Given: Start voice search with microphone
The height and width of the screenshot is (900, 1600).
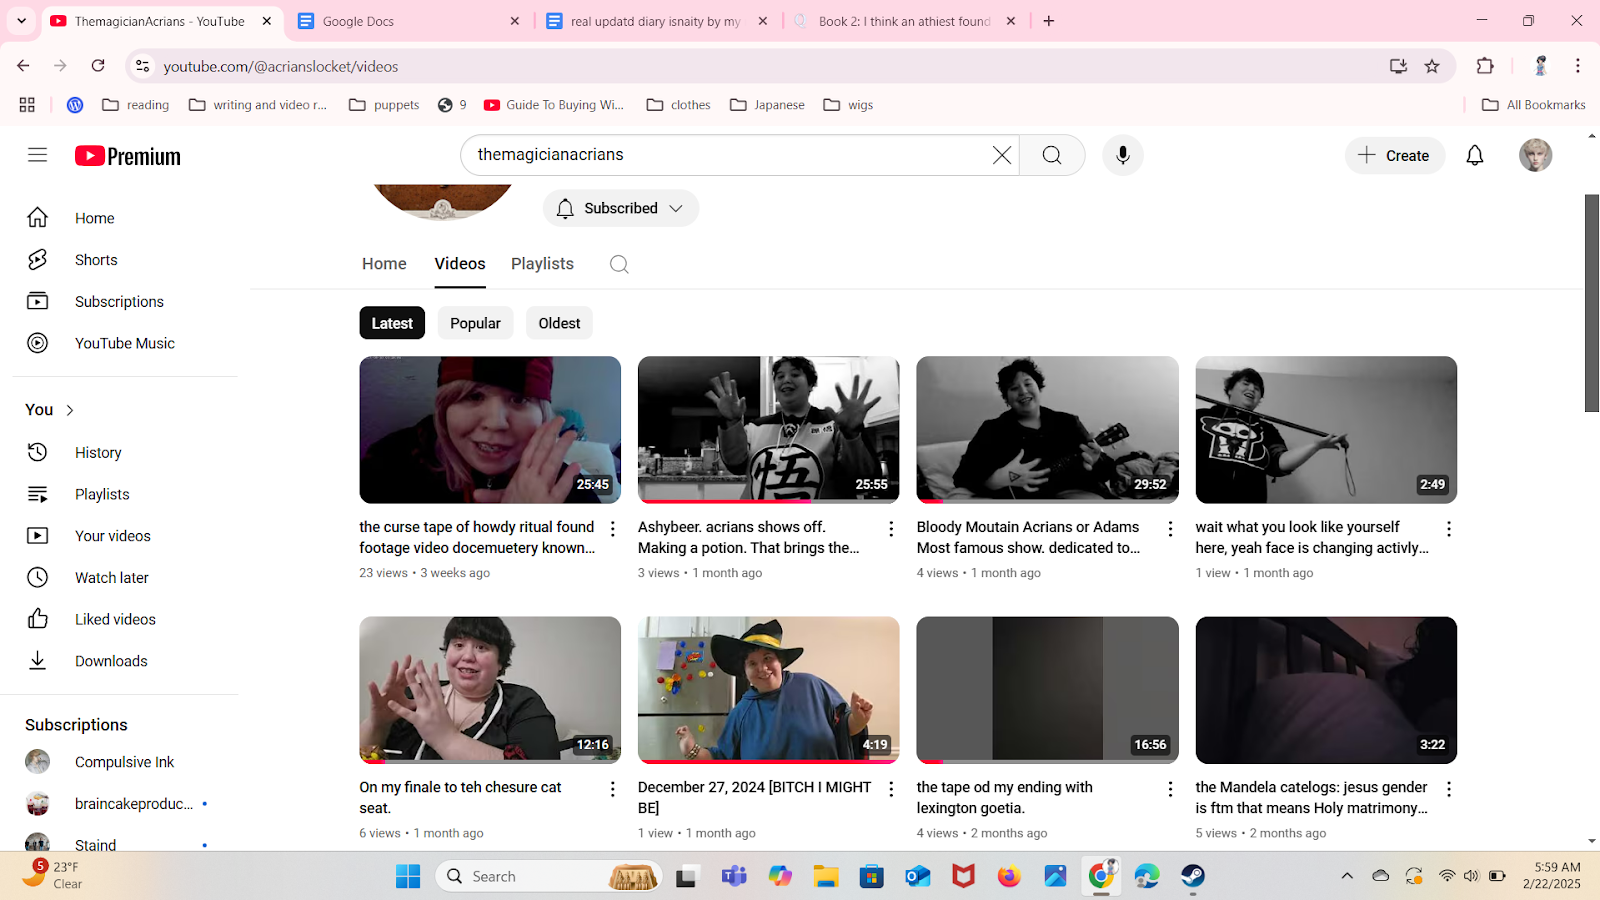Looking at the screenshot, I should pyautogui.click(x=1123, y=155).
